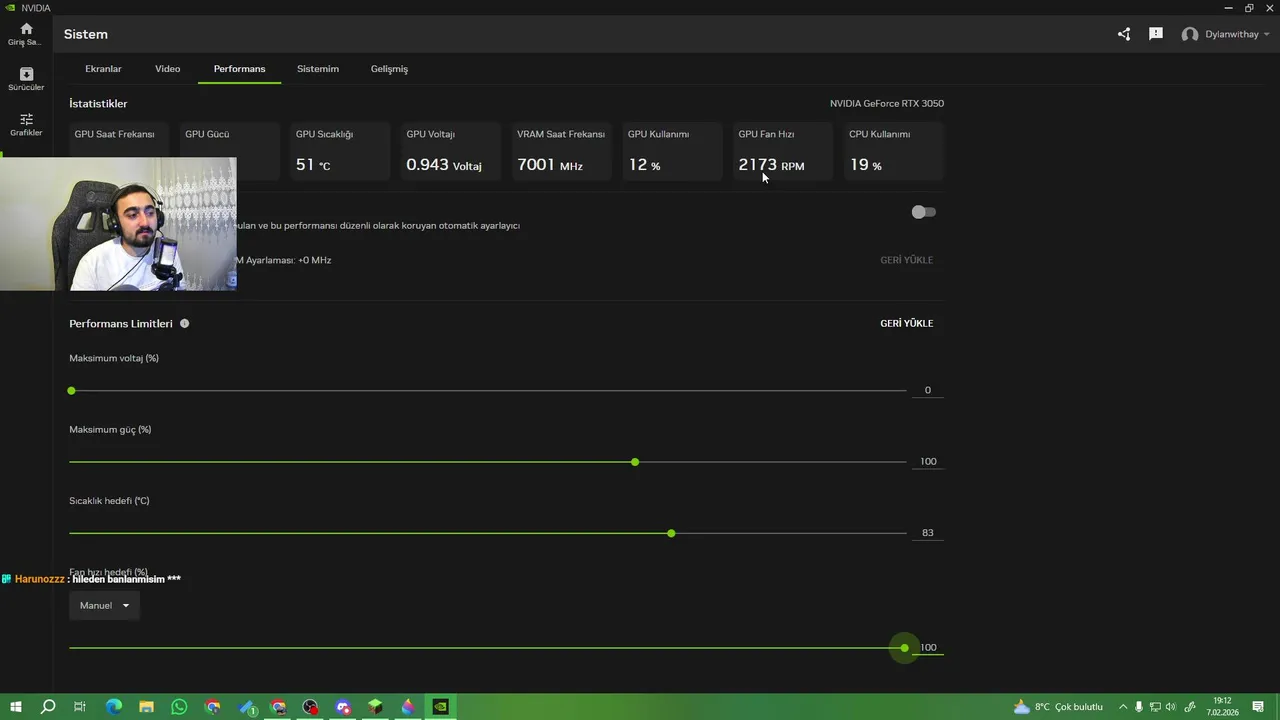The height and width of the screenshot is (720, 1280).
Task: Click the Sıcaklık hedefi slider handle
Action: coord(671,533)
